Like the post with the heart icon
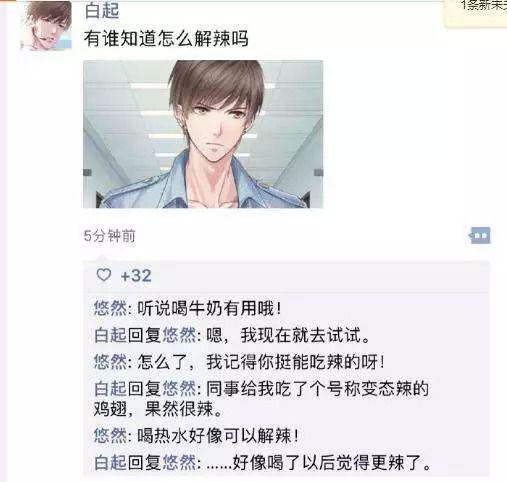The image size is (507, 482). click(103, 275)
